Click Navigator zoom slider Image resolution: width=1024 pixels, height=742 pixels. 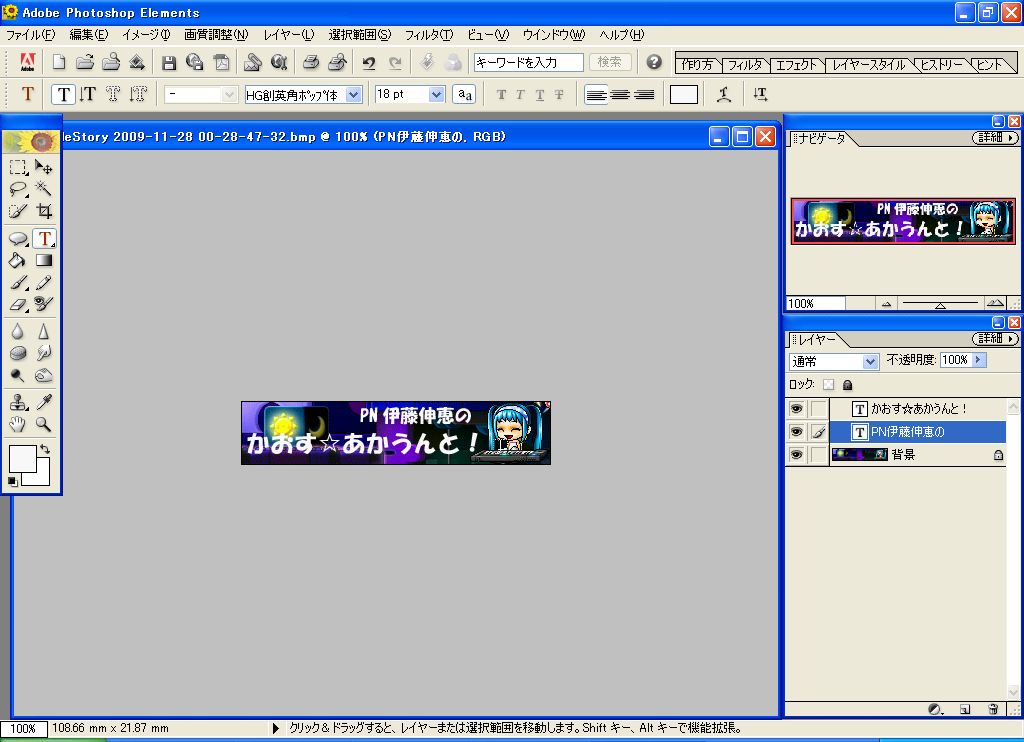point(940,303)
